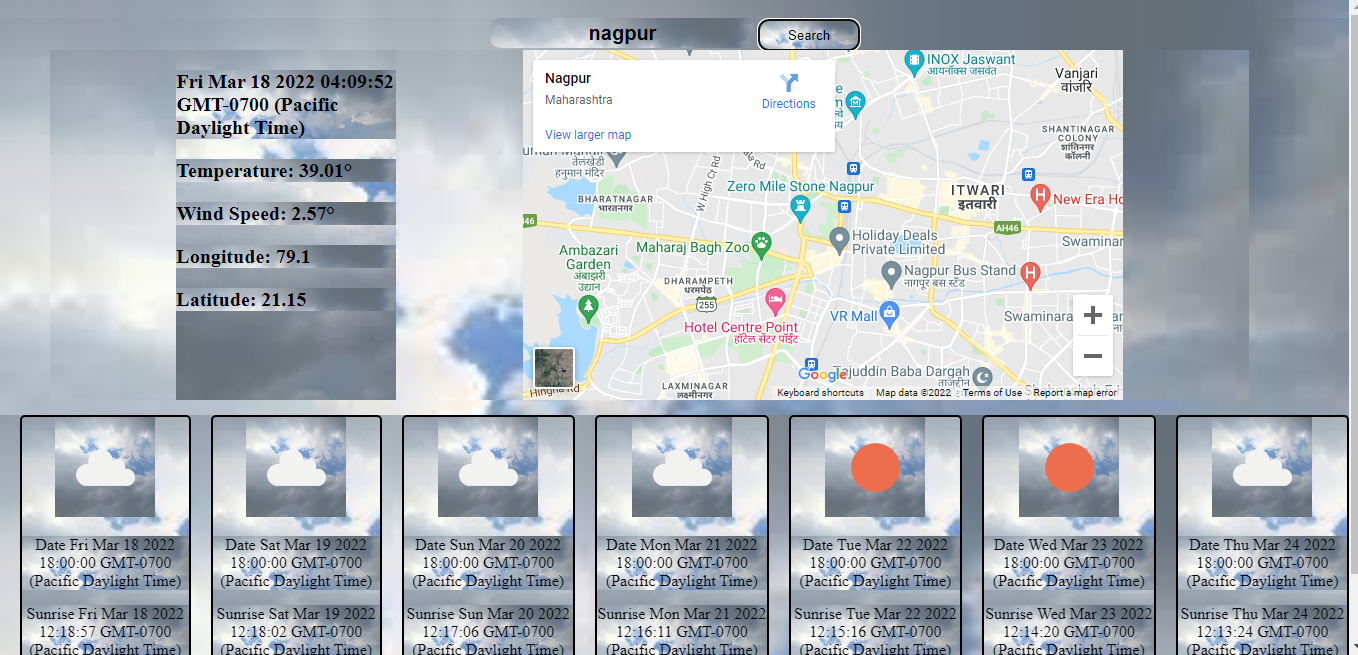The height and width of the screenshot is (655, 1358).
Task: Click the cloud icon on Fri Mar 18 card
Action: pyautogui.click(x=105, y=467)
